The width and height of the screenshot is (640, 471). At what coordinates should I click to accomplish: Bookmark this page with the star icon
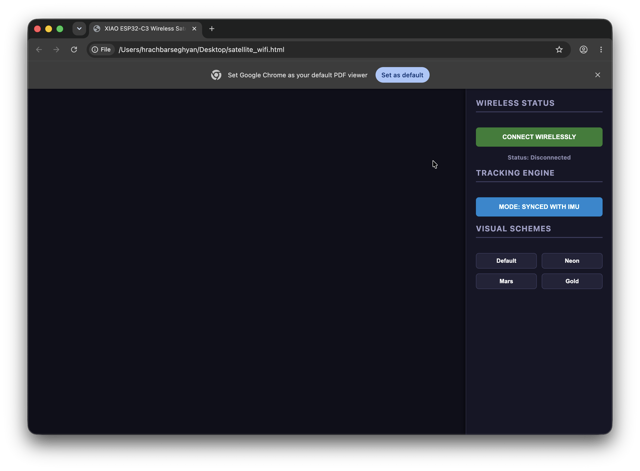(559, 49)
